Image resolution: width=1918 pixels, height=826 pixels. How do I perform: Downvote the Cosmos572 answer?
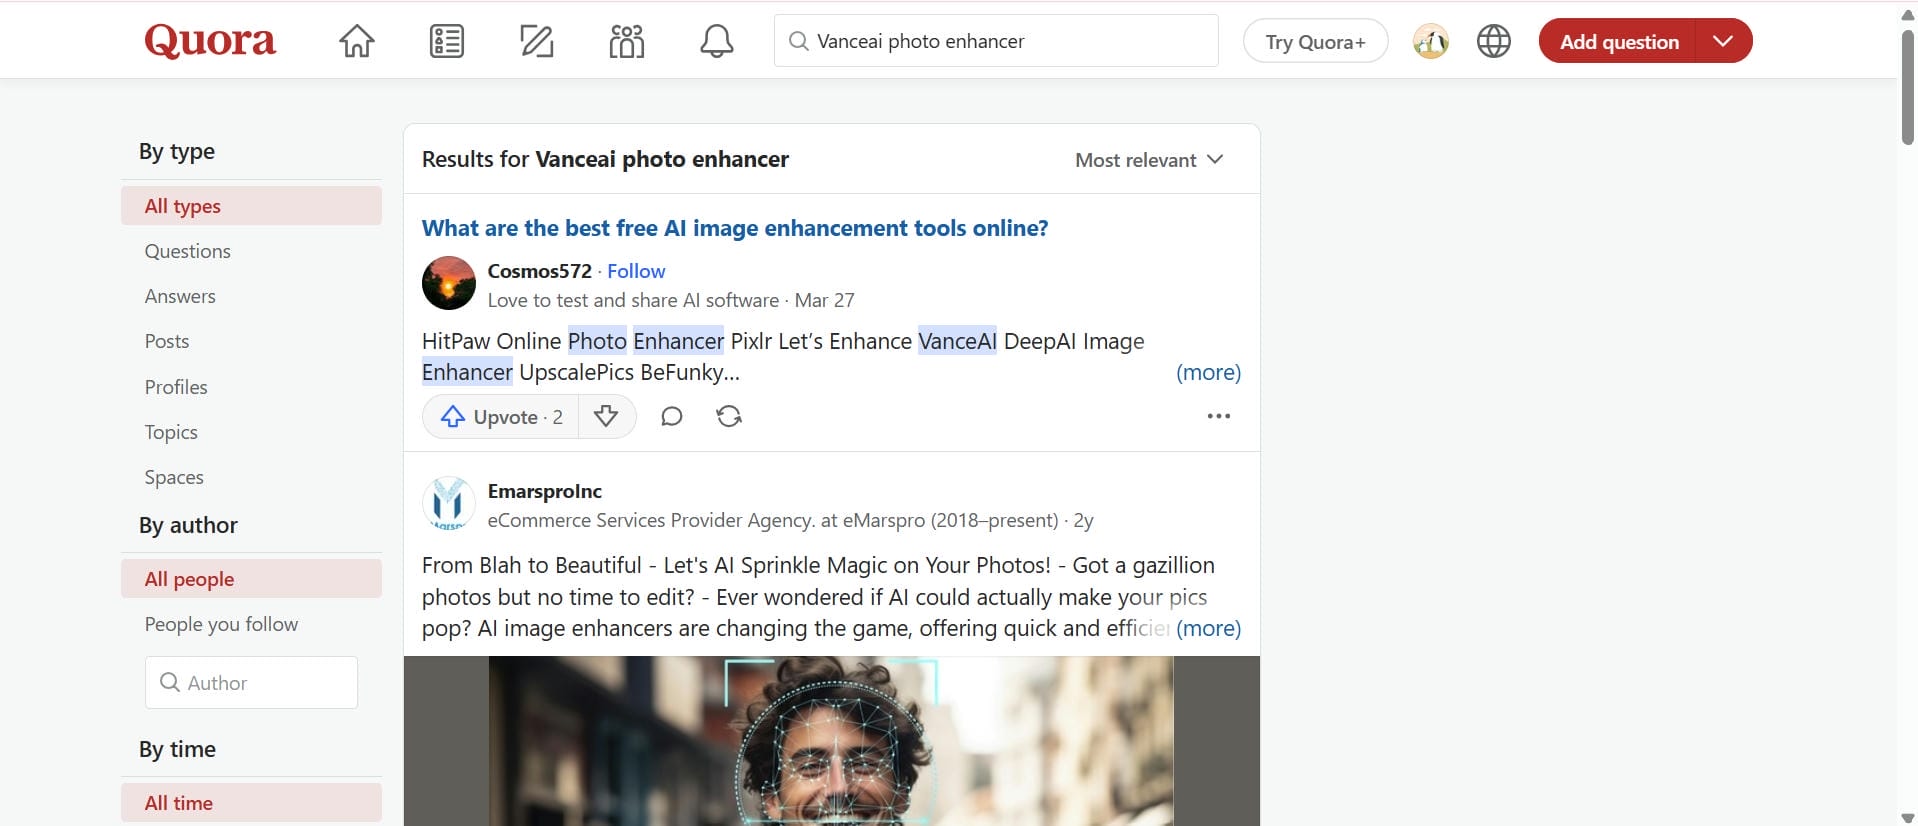(606, 416)
